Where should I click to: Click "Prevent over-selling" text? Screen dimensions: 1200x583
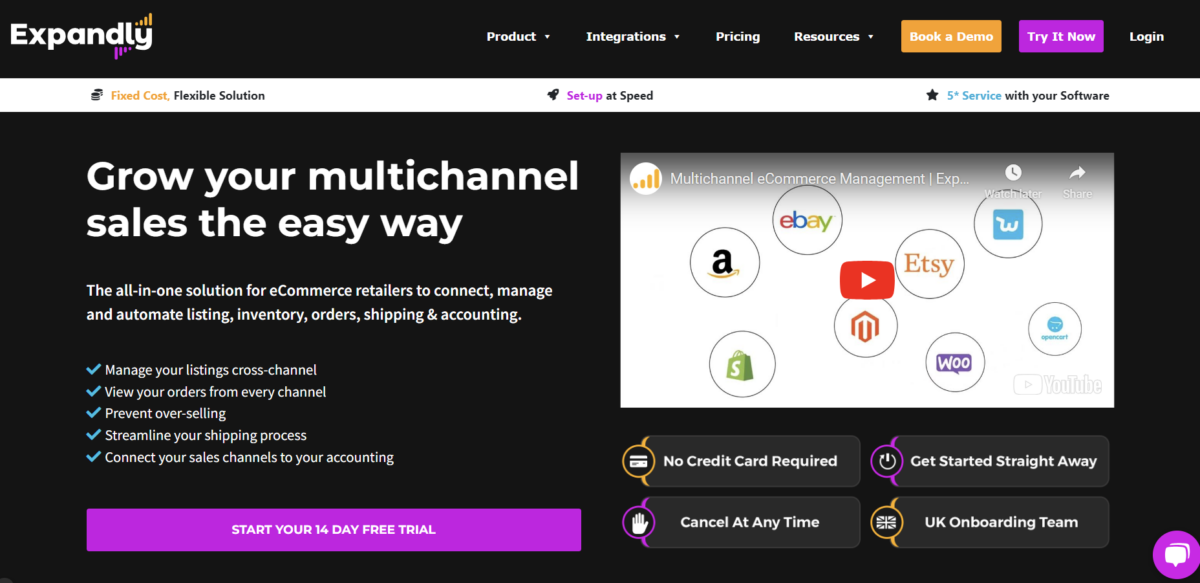point(165,413)
